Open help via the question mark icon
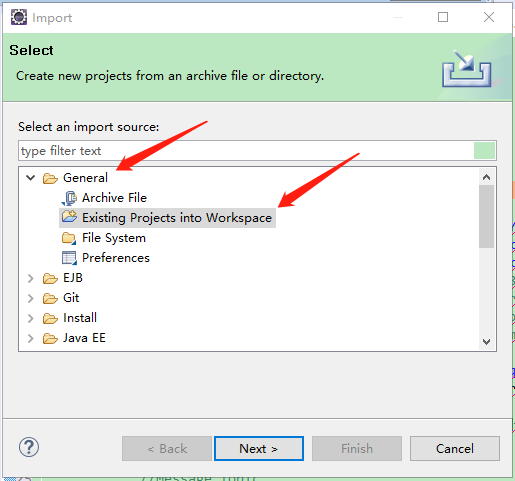The height and width of the screenshot is (481, 515). tap(29, 447)
